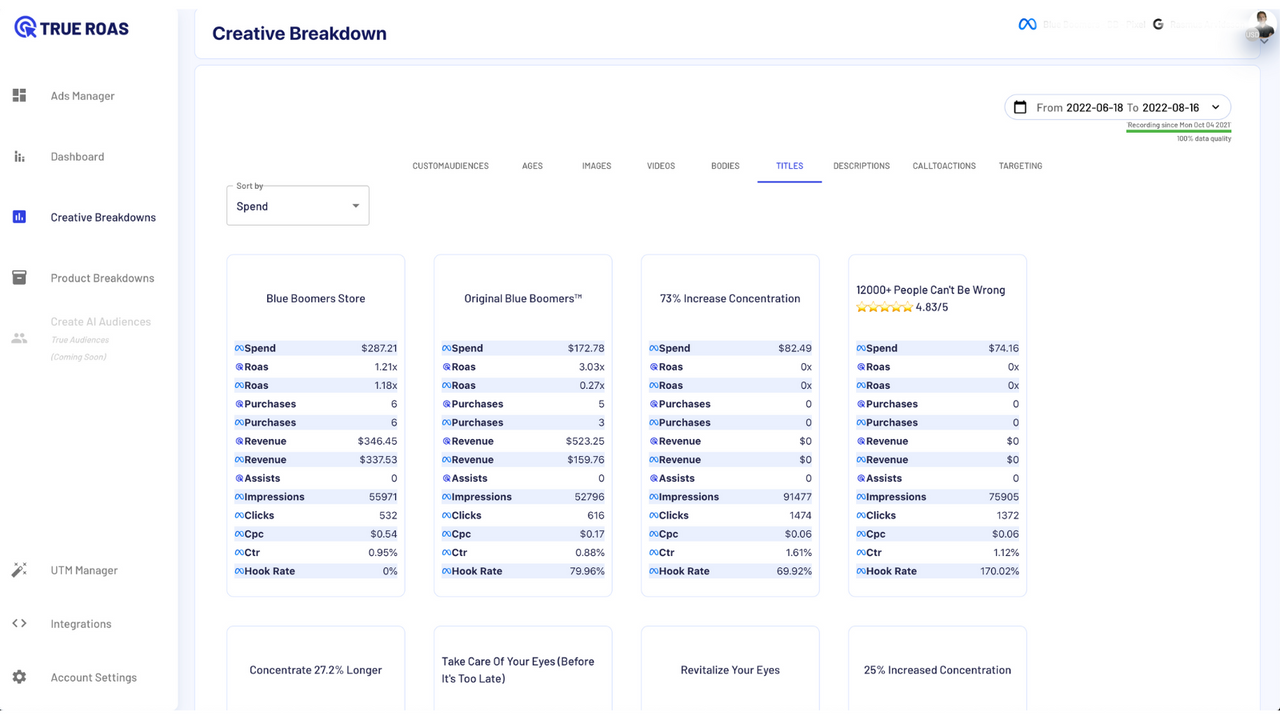Viewport: 1280px width, 720px height.
Task: Click 12000+ People Can't Be Wrong title
Action: point(930,290)
